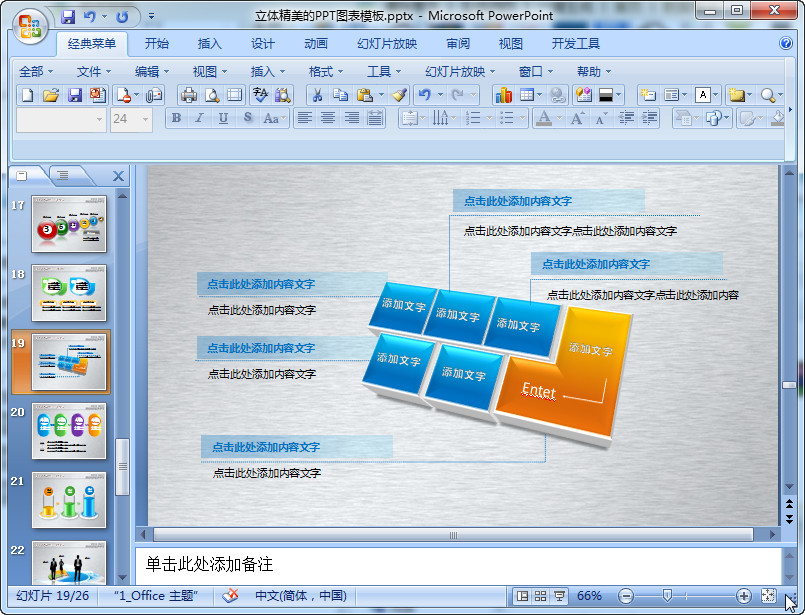Viewport: 805px width, 615px height.
Task: Click the Research books icon
Action: pyautogui.click(x=283, y=95)
